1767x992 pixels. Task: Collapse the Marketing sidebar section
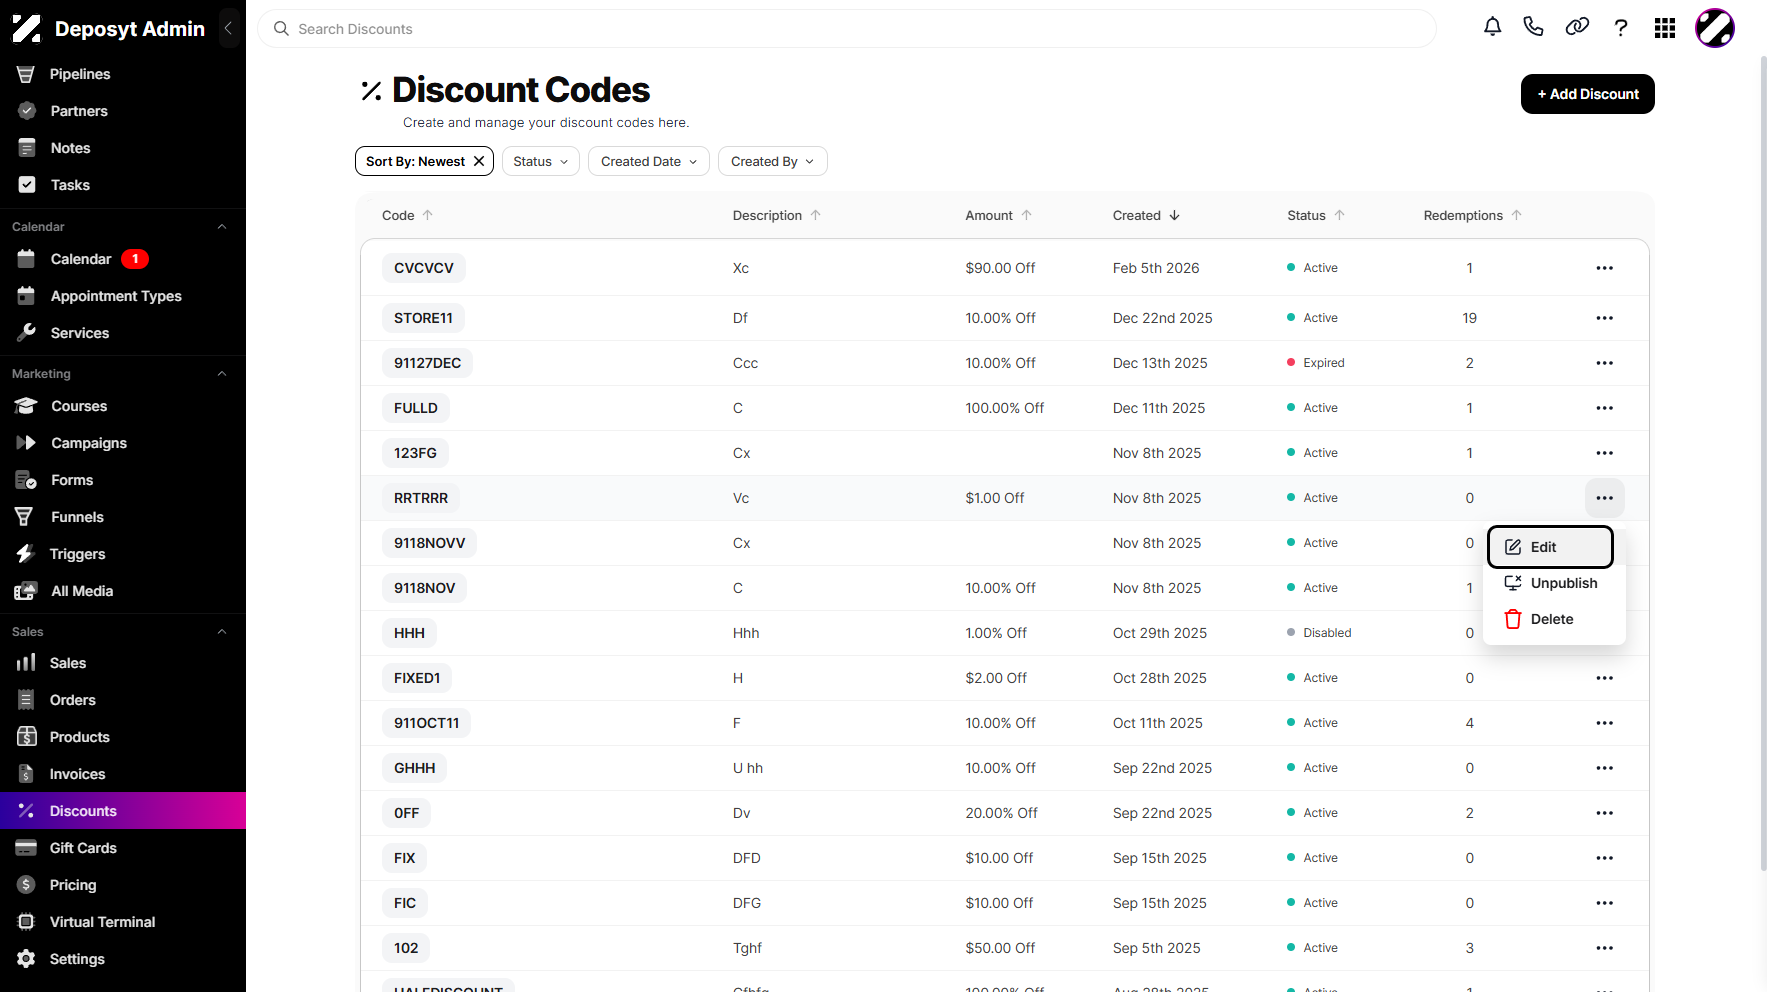click(222, 374)
